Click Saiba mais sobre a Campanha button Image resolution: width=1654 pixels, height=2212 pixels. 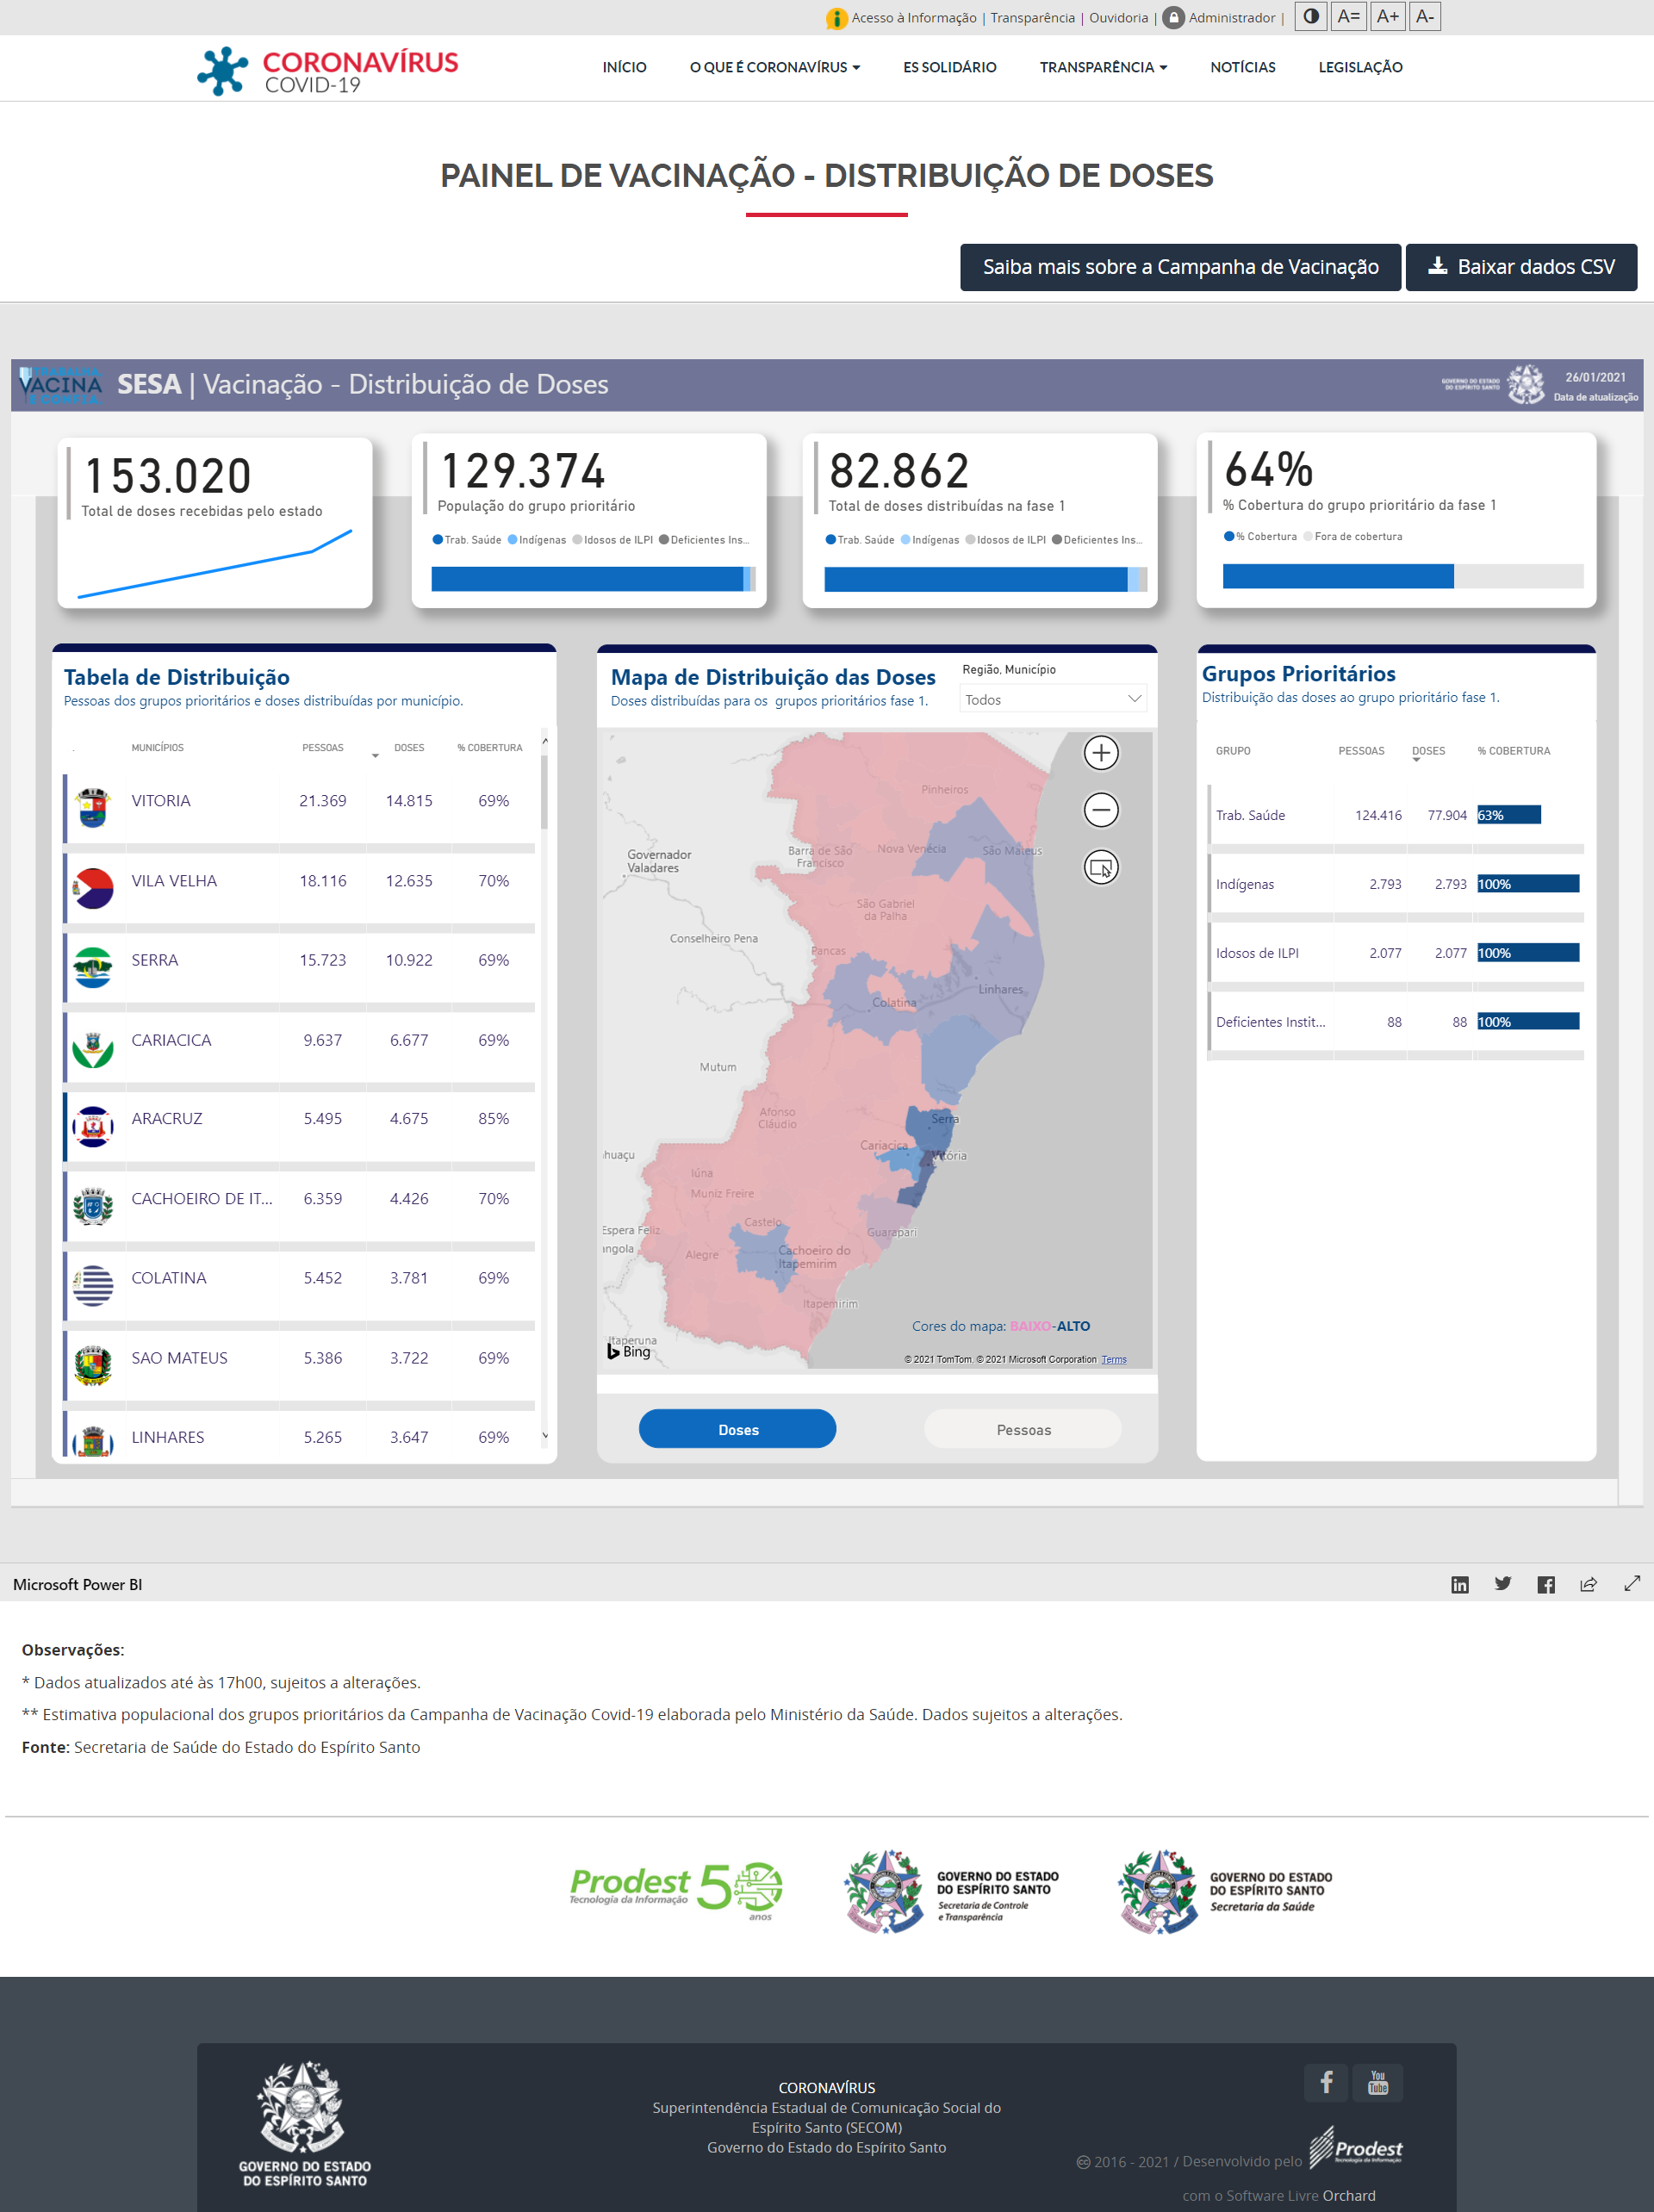[x=1179, y=267]
